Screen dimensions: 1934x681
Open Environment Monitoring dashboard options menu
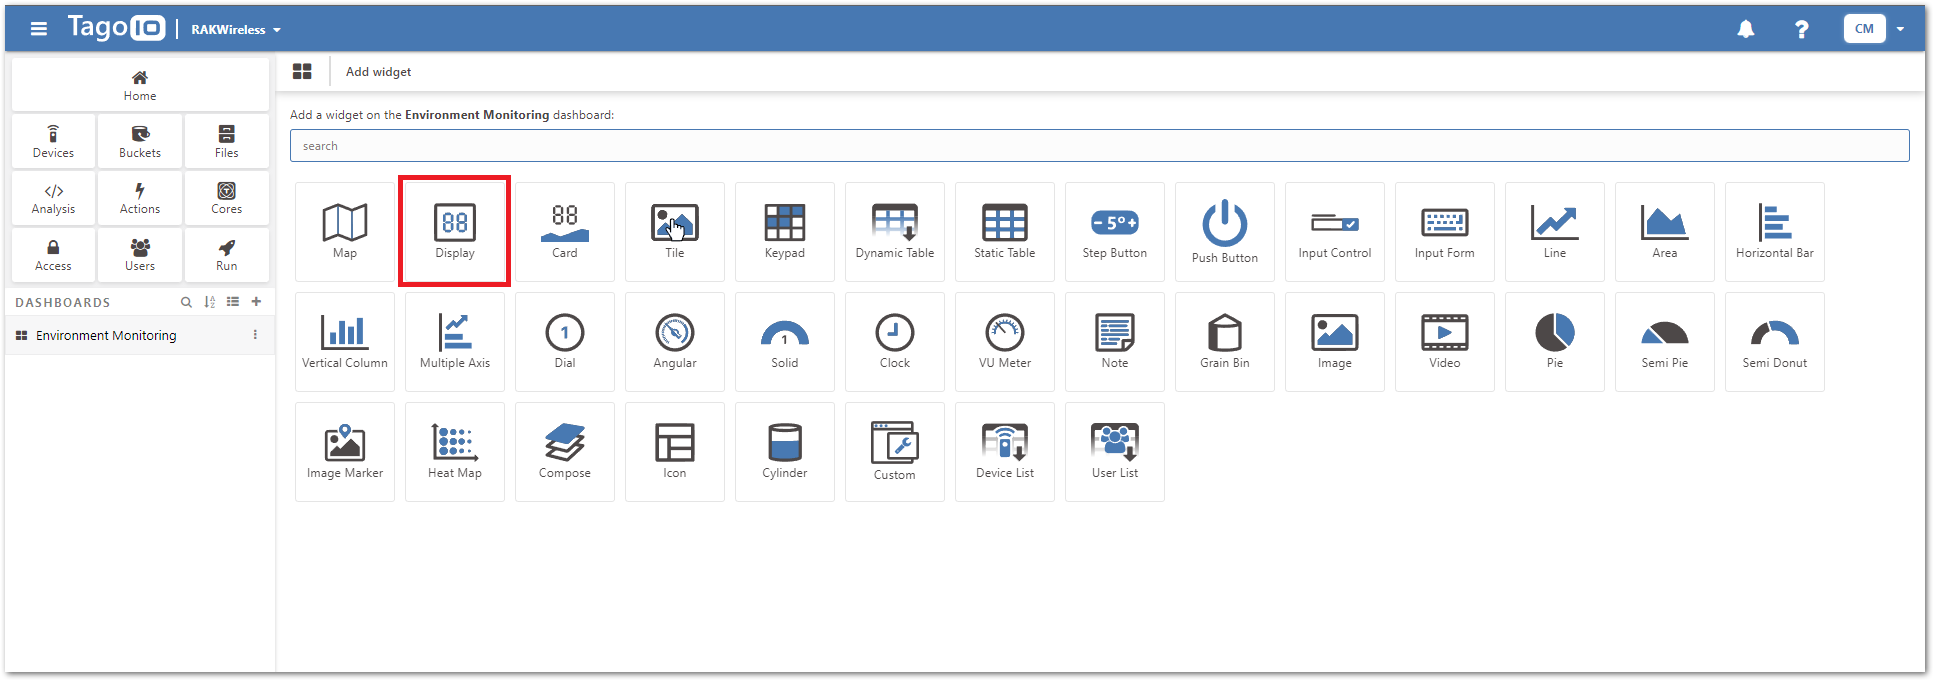click(x=255, y=335)
